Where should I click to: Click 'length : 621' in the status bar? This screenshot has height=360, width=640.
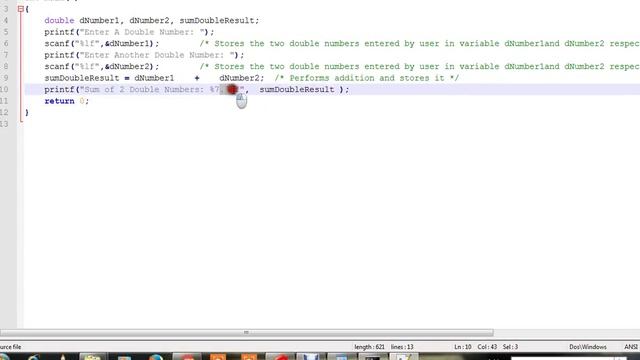coord(369,347)
